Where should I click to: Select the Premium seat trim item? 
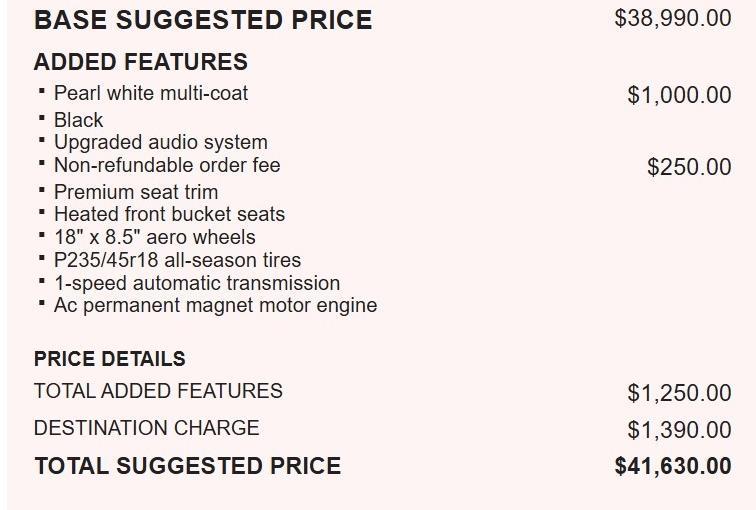coord(136,192)
